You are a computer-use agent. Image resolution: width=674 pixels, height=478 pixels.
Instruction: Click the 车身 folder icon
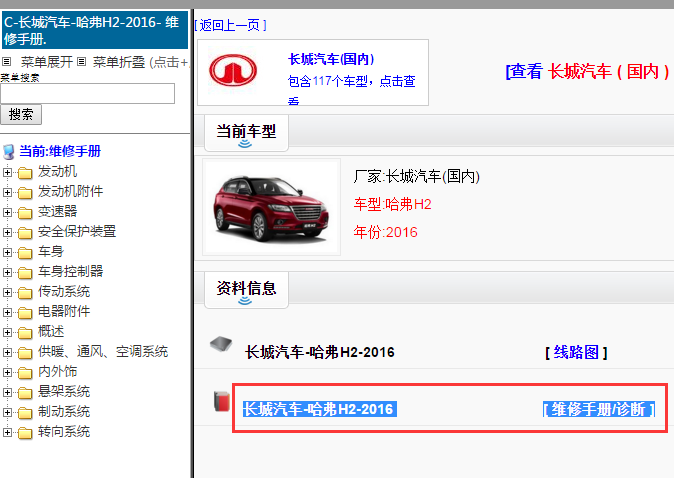tap(25, 253)
